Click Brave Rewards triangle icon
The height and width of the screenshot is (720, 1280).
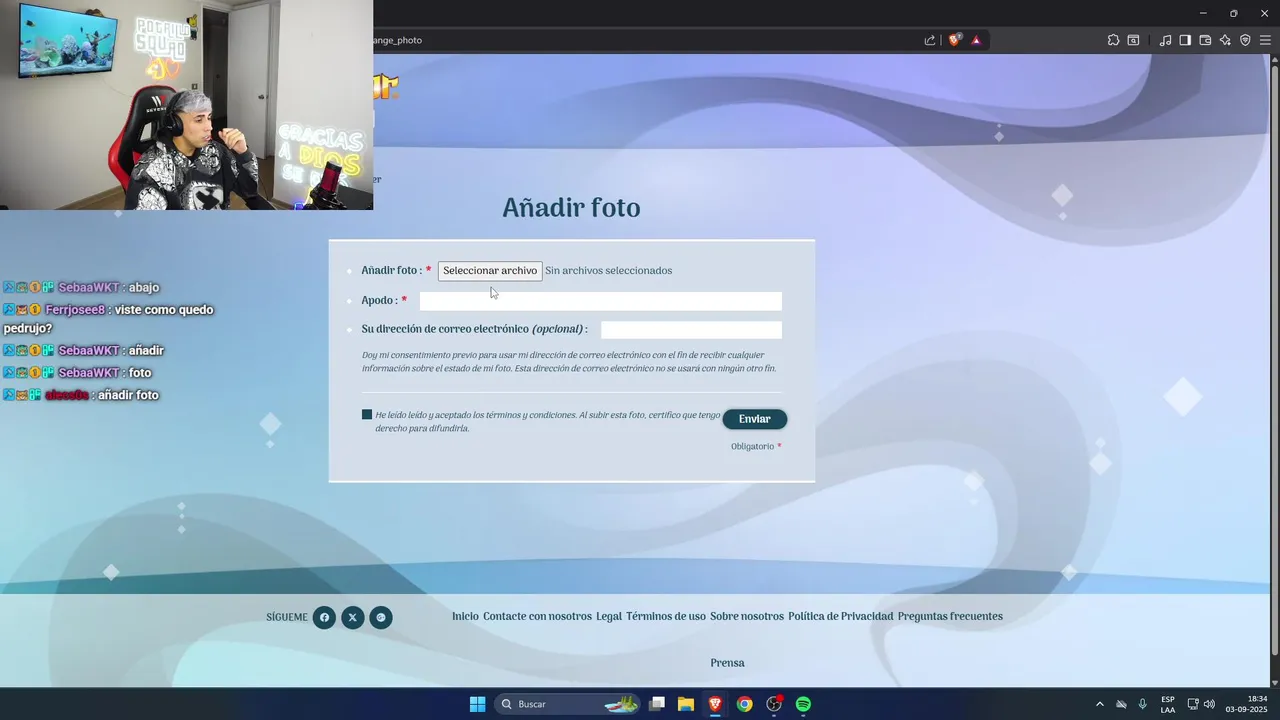pos(976,40)
